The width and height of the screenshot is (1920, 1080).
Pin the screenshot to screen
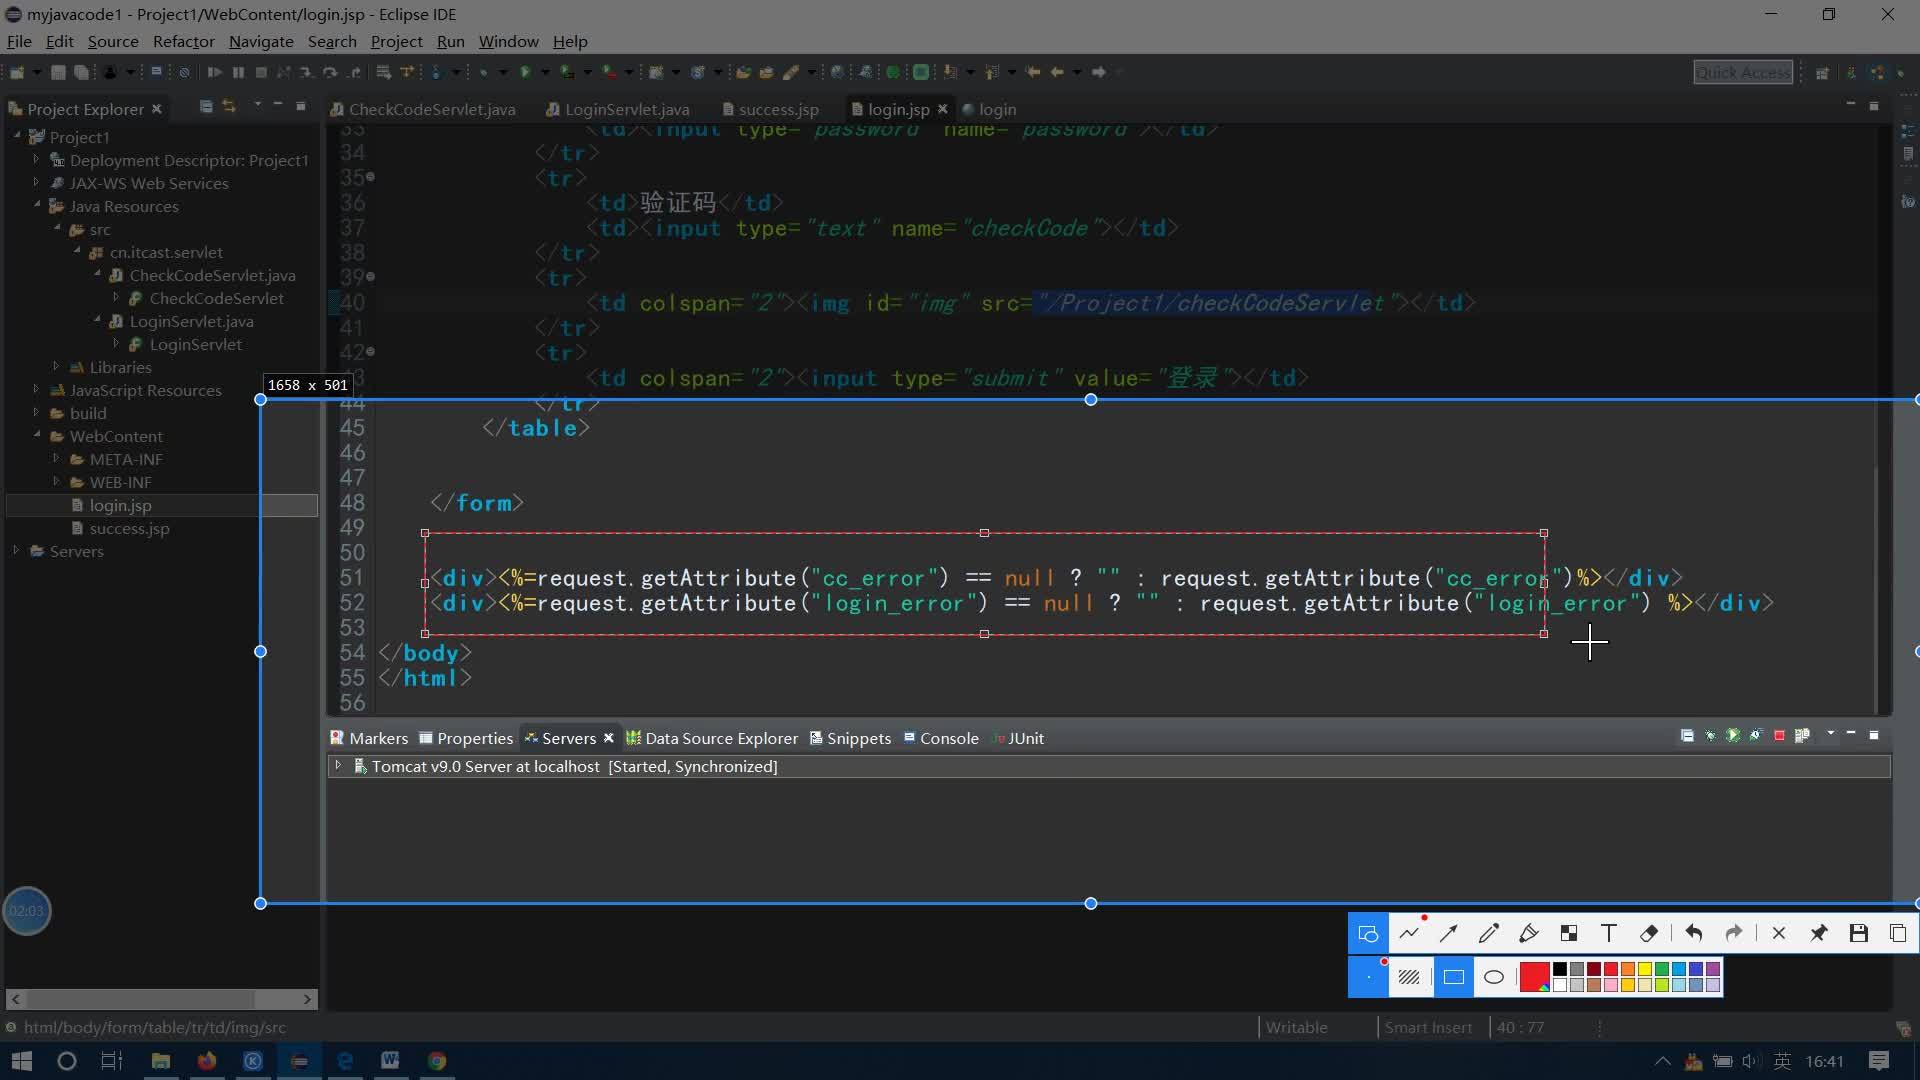pos(1819,934)
